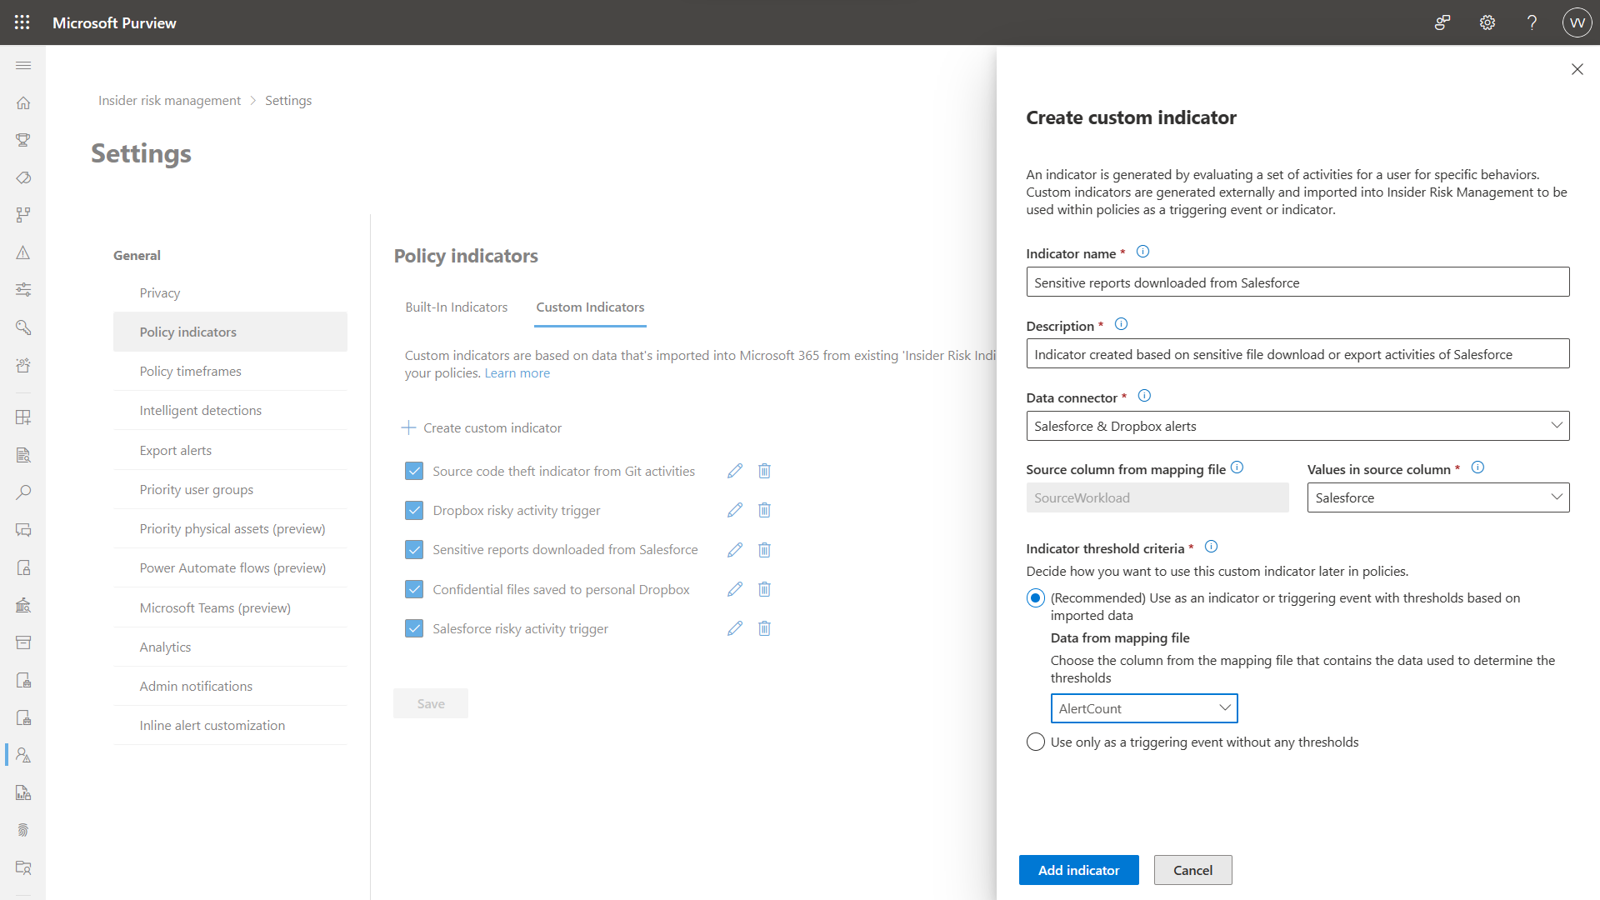The width and height of the screenshot is (1600, 900).
Task: Delete the Sensitive reports downloaded from Salesforce indicator
Action: [x=764, y=550]
